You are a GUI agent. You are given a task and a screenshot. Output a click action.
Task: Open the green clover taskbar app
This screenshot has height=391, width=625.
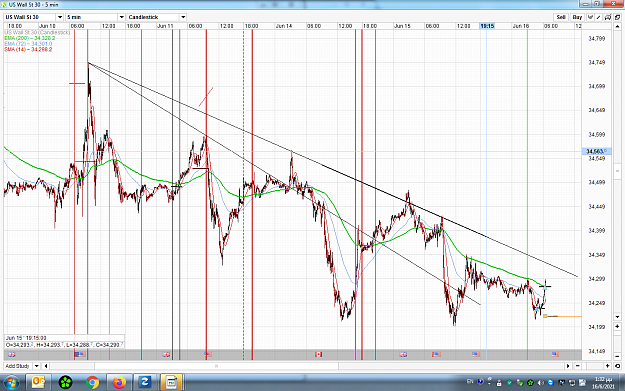point(65,383)
